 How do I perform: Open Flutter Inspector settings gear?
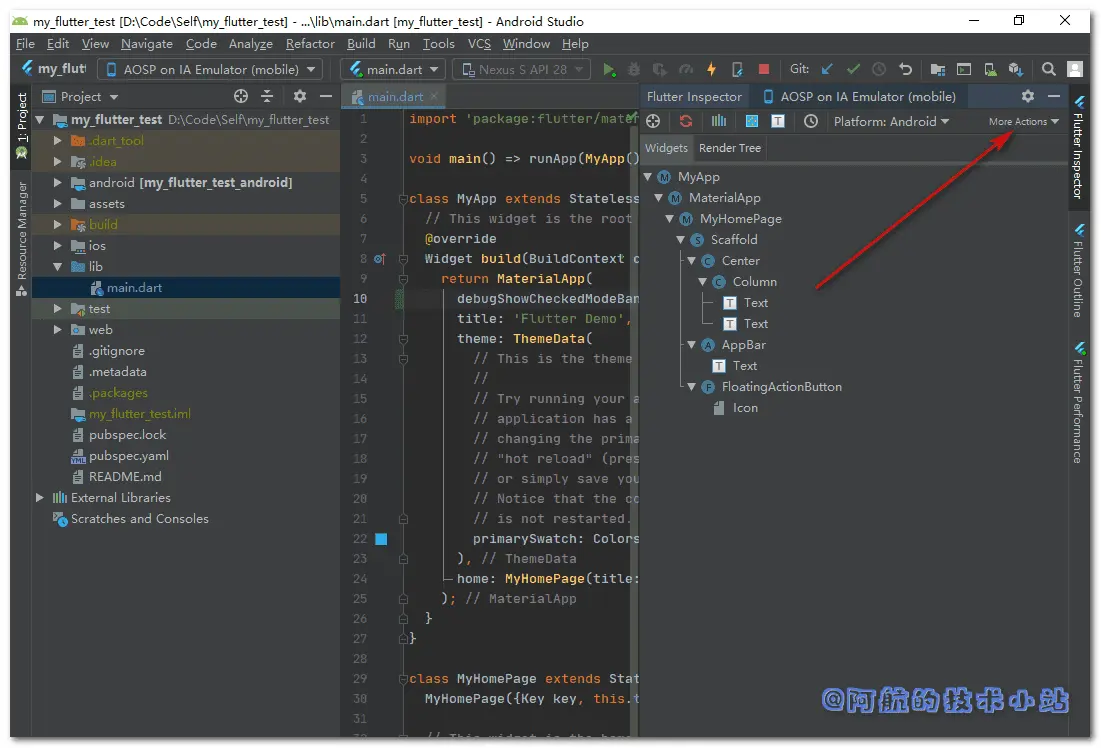[x=1028, y=96]
